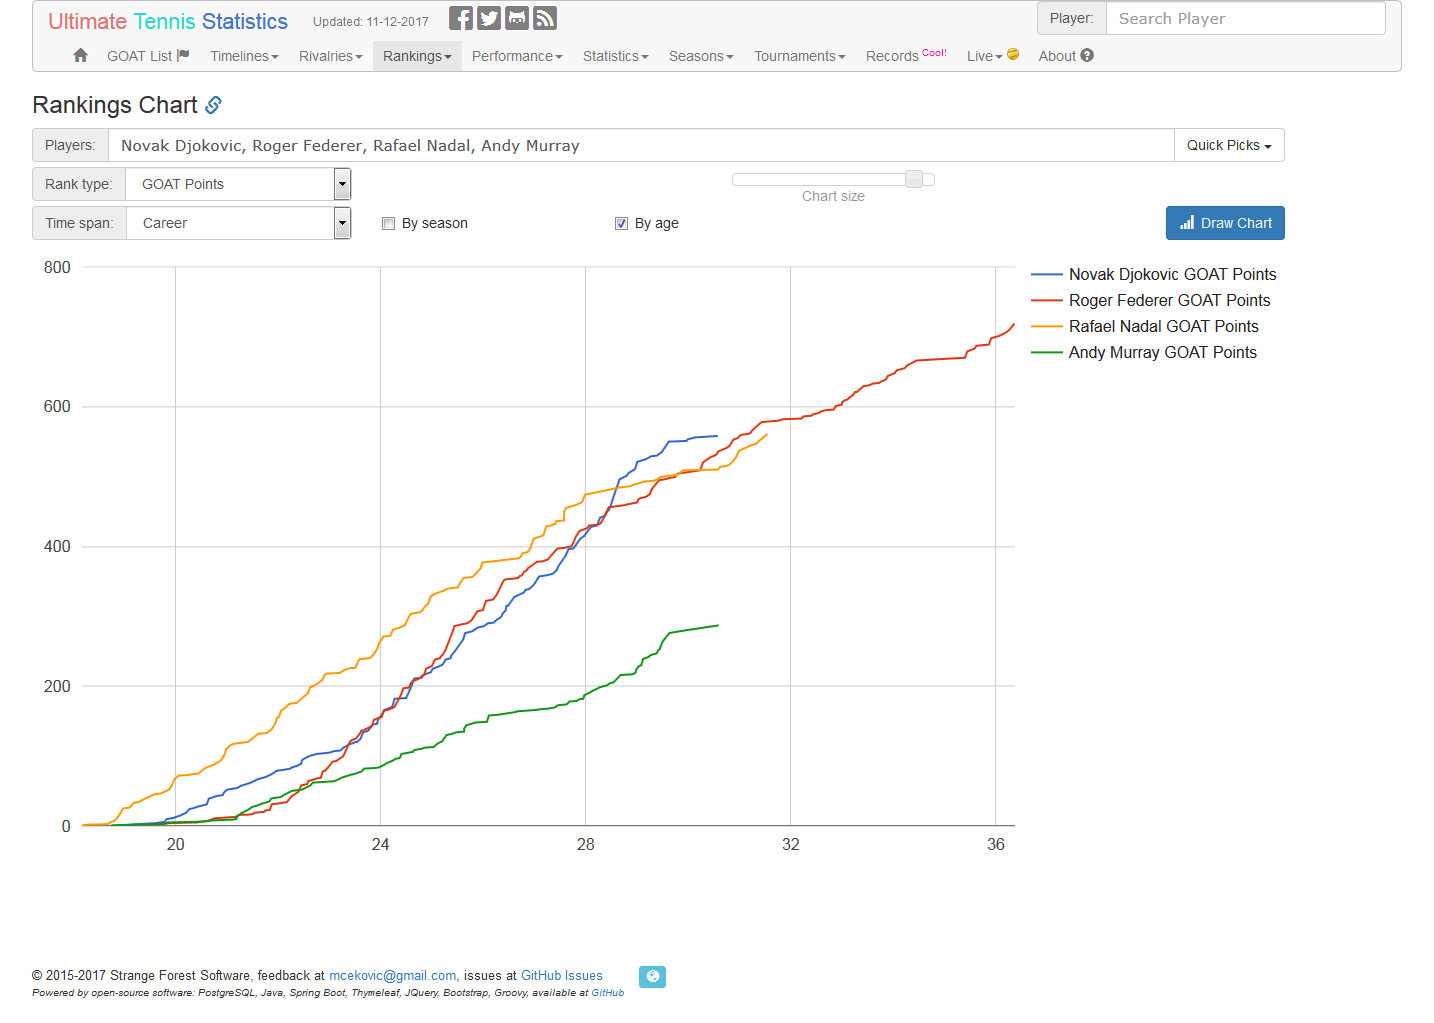Expand the Seasons dropdown
Image resolution: width=1434 pixels, height=1023 pixels.
point(701,56)
